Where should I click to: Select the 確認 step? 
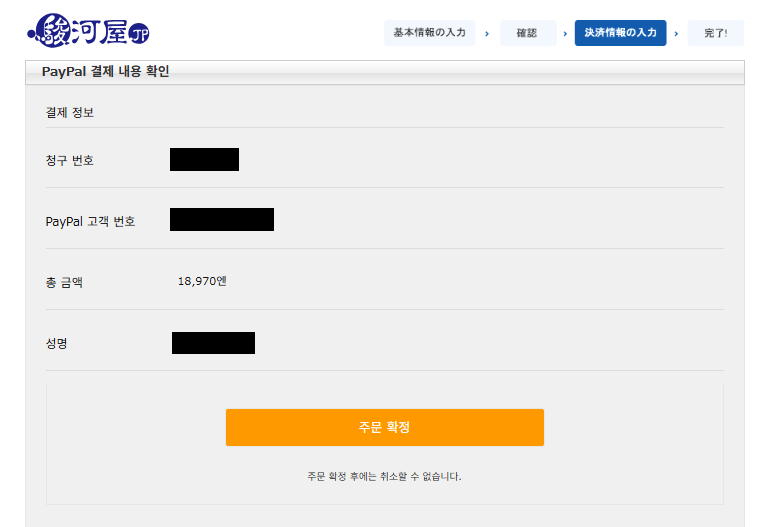528,33
